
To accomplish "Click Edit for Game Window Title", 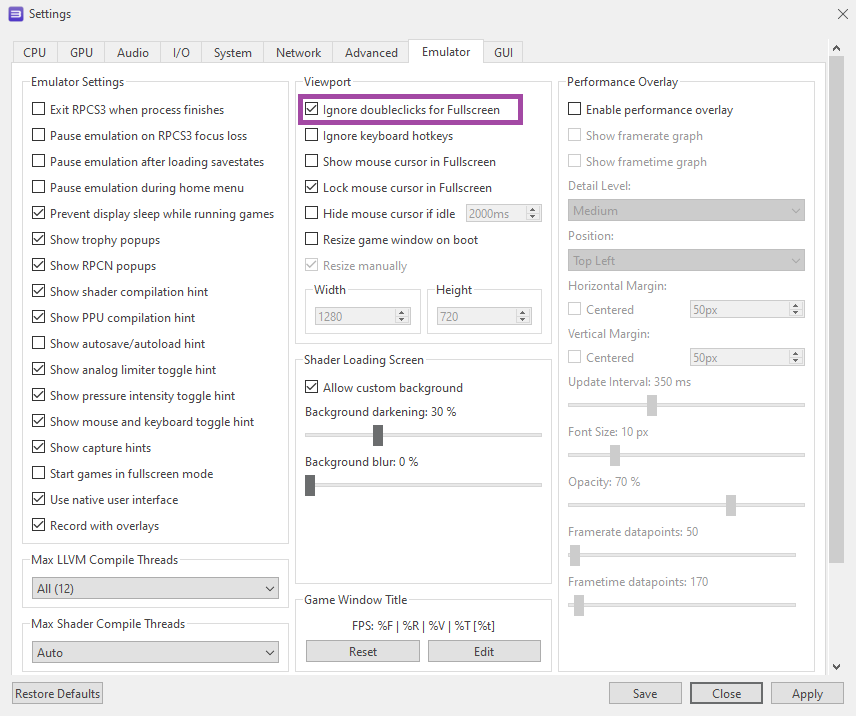I will (x=484, y=651).
